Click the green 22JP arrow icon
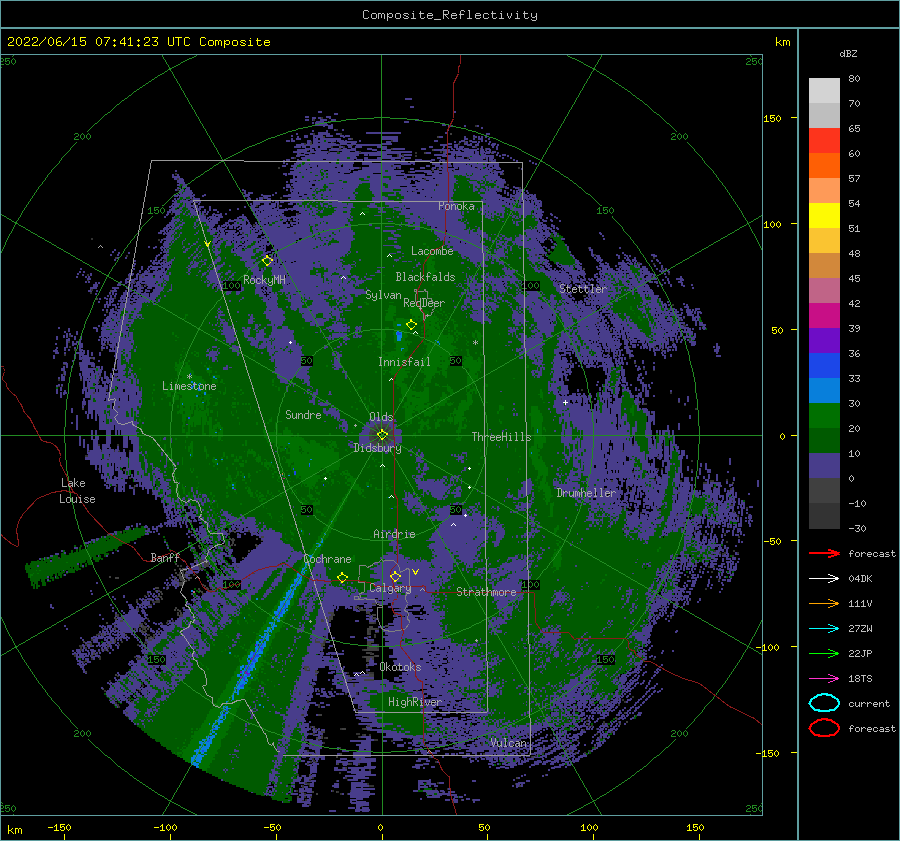Viewport: 900px width, 841px height. pyautogui.click(x=824, y=653)
